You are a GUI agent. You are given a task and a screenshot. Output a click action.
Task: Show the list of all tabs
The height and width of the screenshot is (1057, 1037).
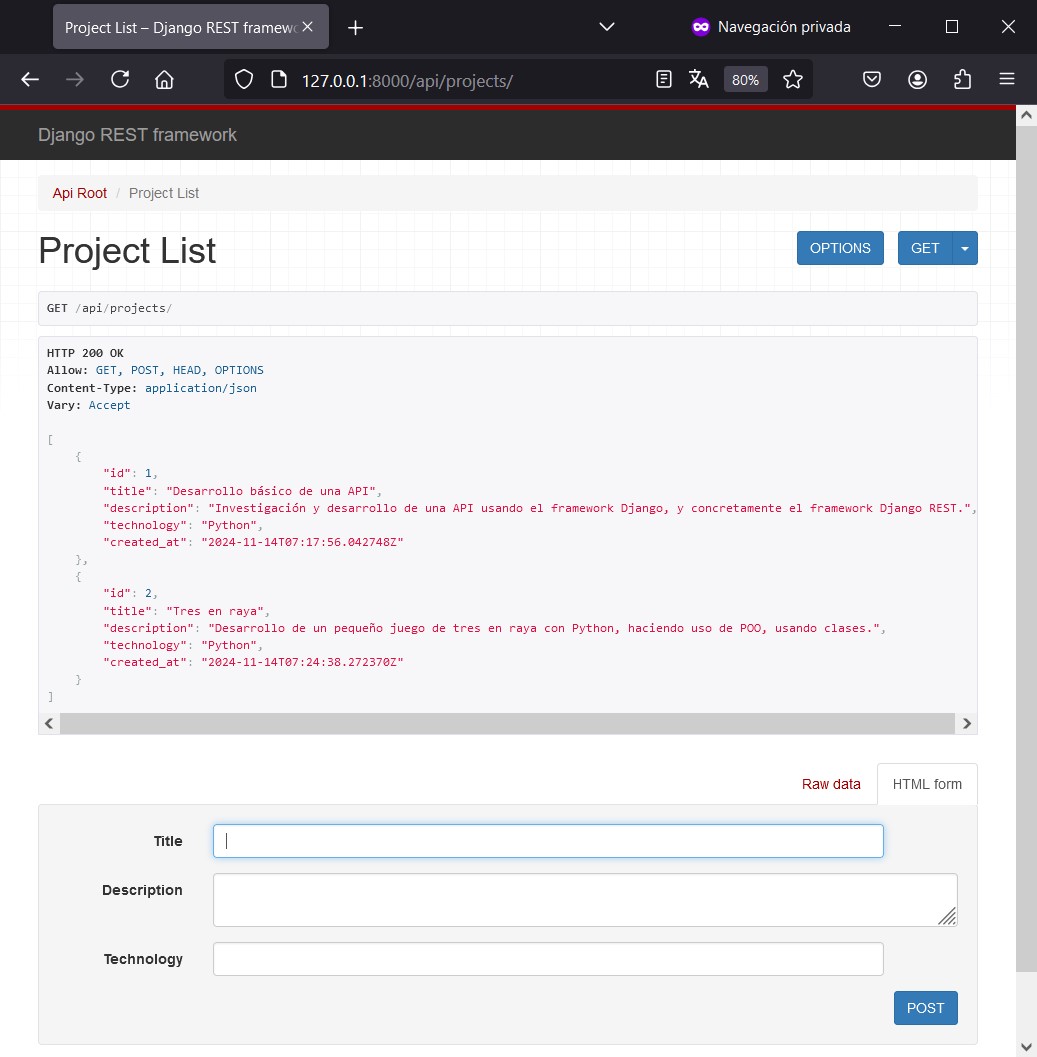tap(607, 27)
